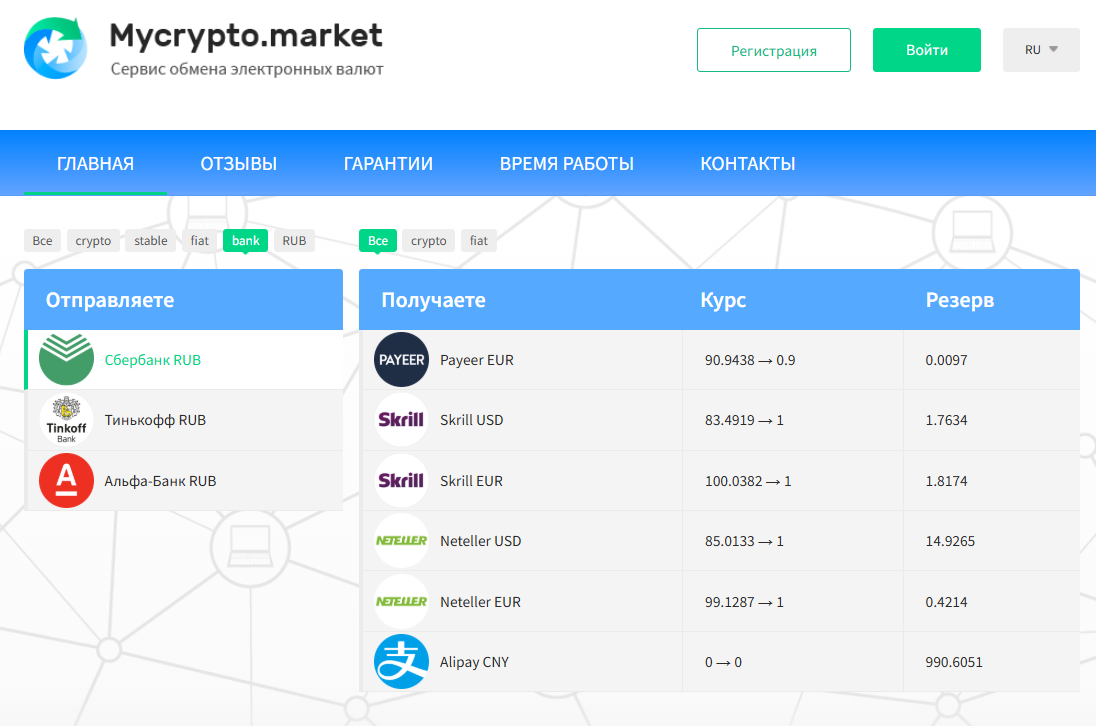This screenshot has width=1096, height=726.
Task: Click the Получаете column header
Action: click(x=433, y=300)
